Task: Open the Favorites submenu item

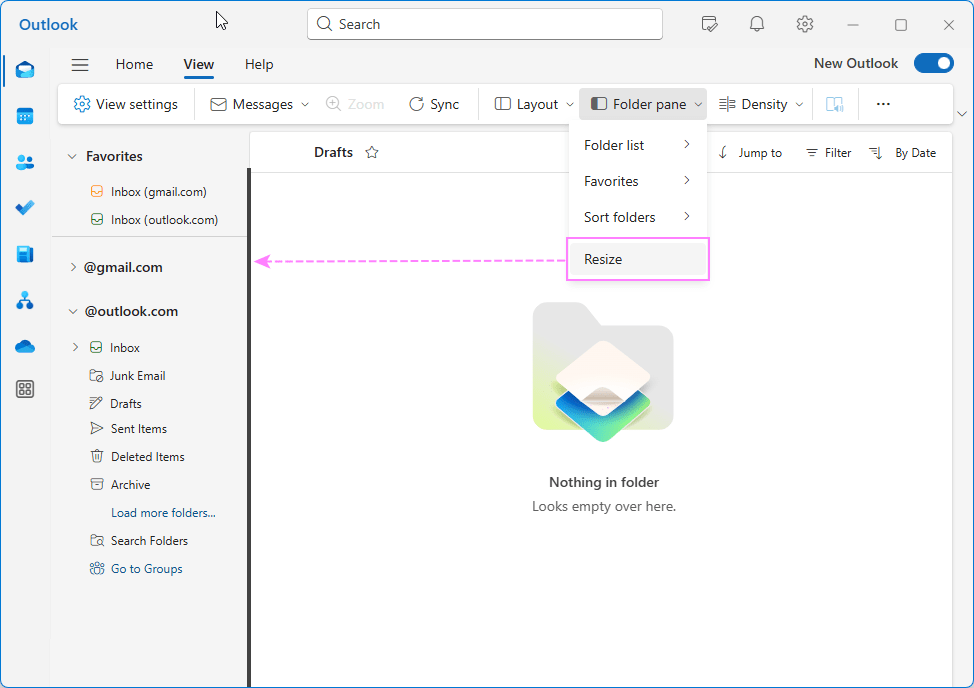Action: (x=637, y=181)
